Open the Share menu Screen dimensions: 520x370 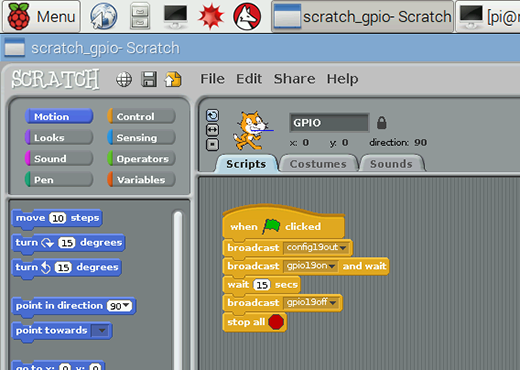point(294,79)
